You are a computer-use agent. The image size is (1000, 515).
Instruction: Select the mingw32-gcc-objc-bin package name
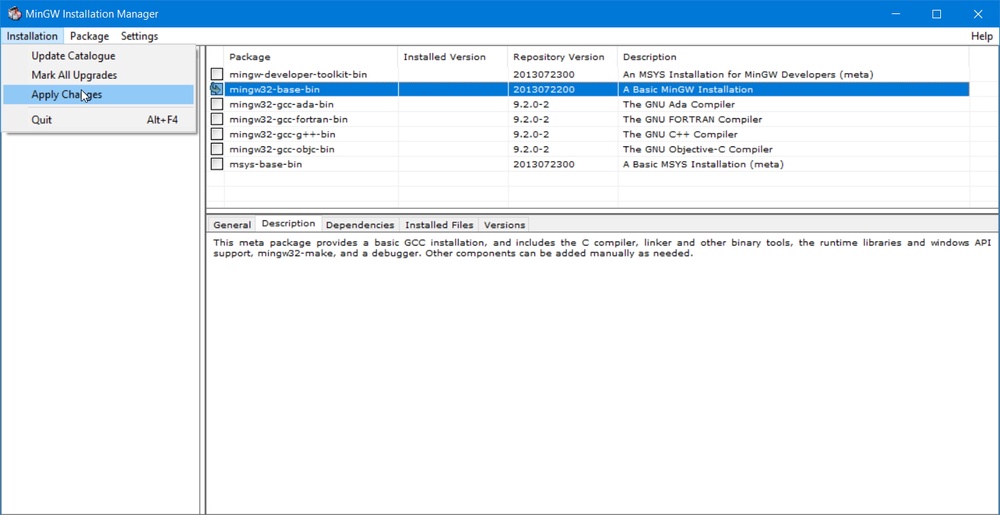tap(282, 149)
